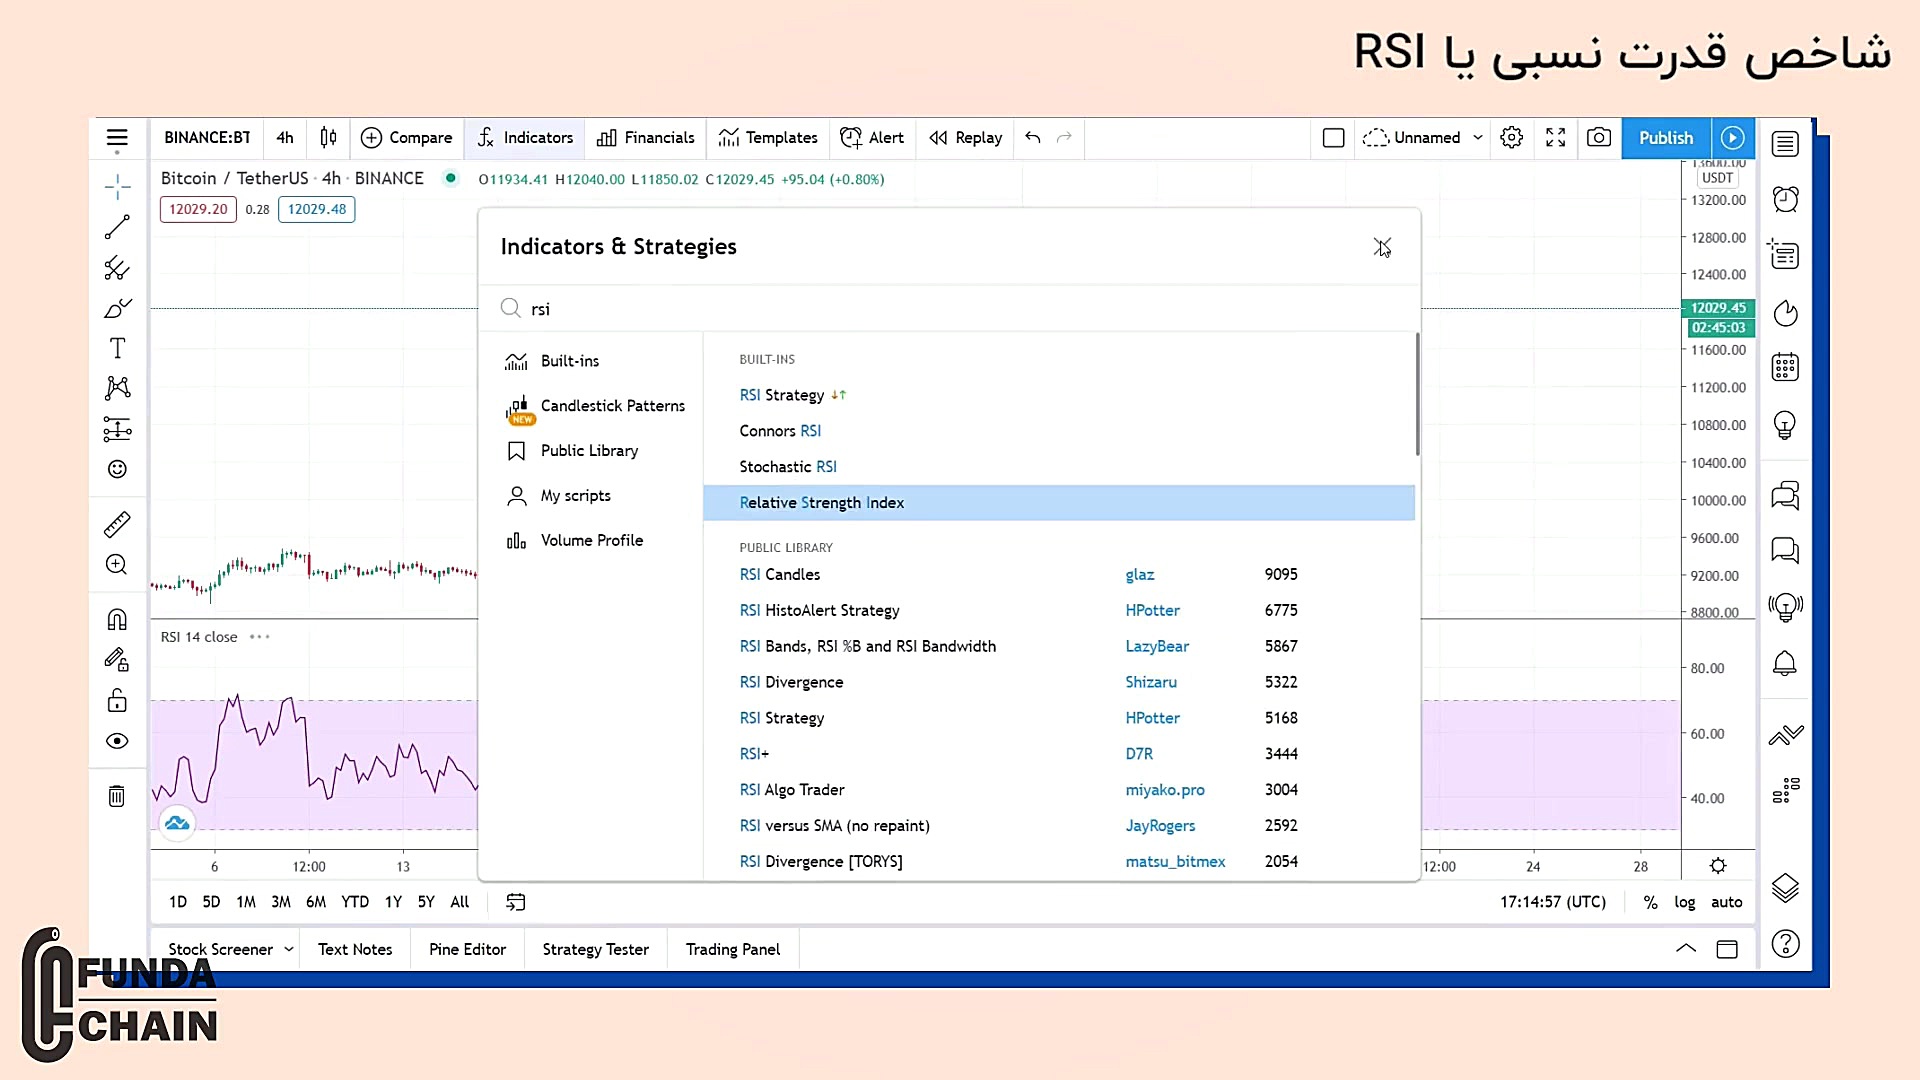Screen dimensions: 1920x1080
Task: Expand the Stock Screener dropdown
Action: [x=289, y=949]
